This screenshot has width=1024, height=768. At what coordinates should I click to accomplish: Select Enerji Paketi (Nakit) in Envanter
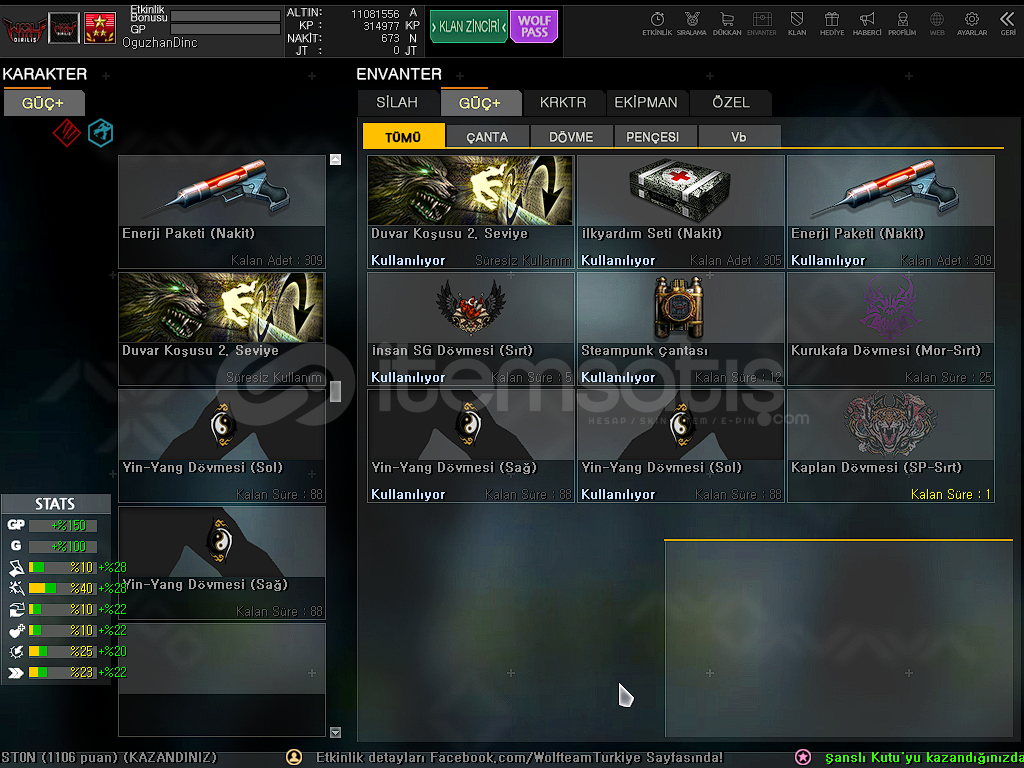pyautogui.click(x=891, y=212)
